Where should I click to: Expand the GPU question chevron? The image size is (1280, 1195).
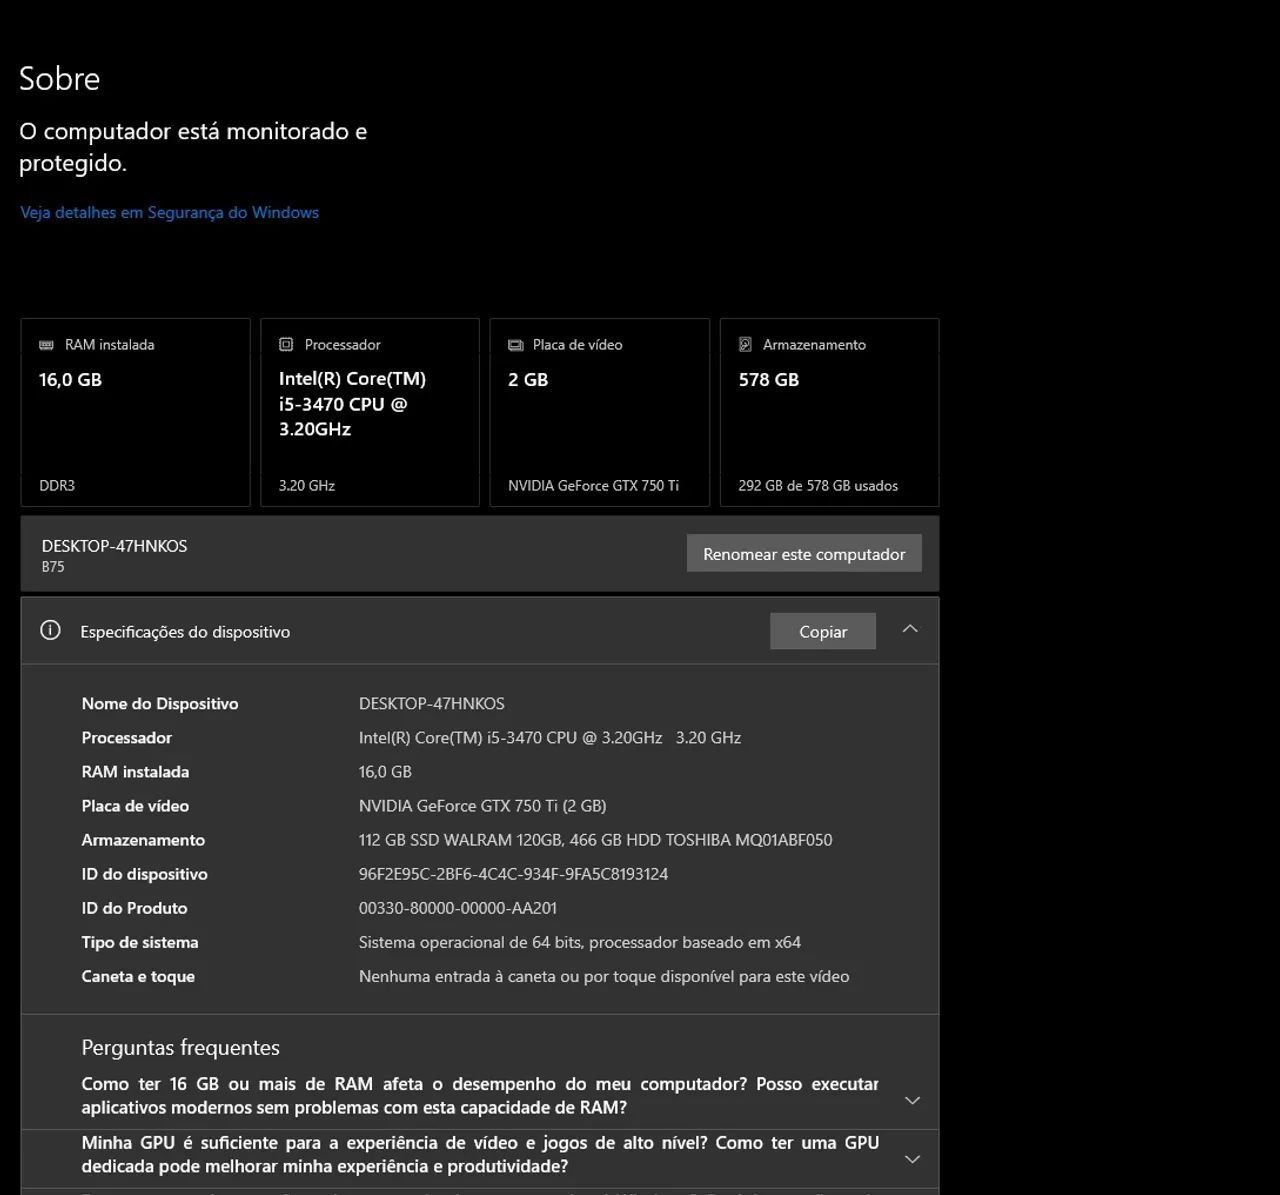click(912, 1159)
